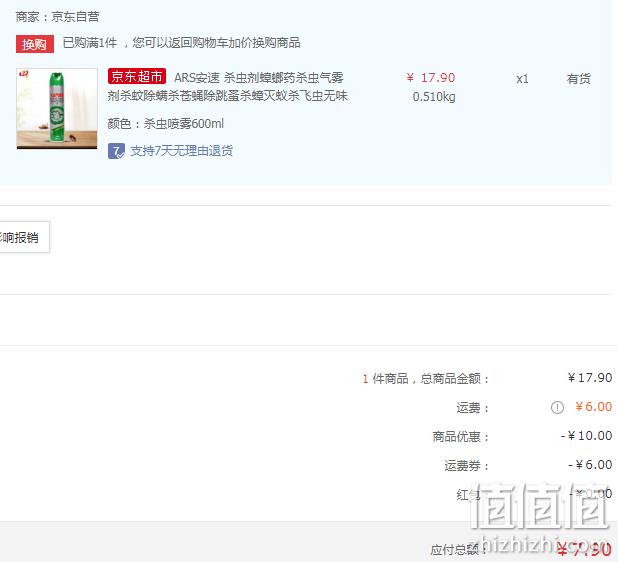Click the product discount -¥10.00

[x=586, y=436]
